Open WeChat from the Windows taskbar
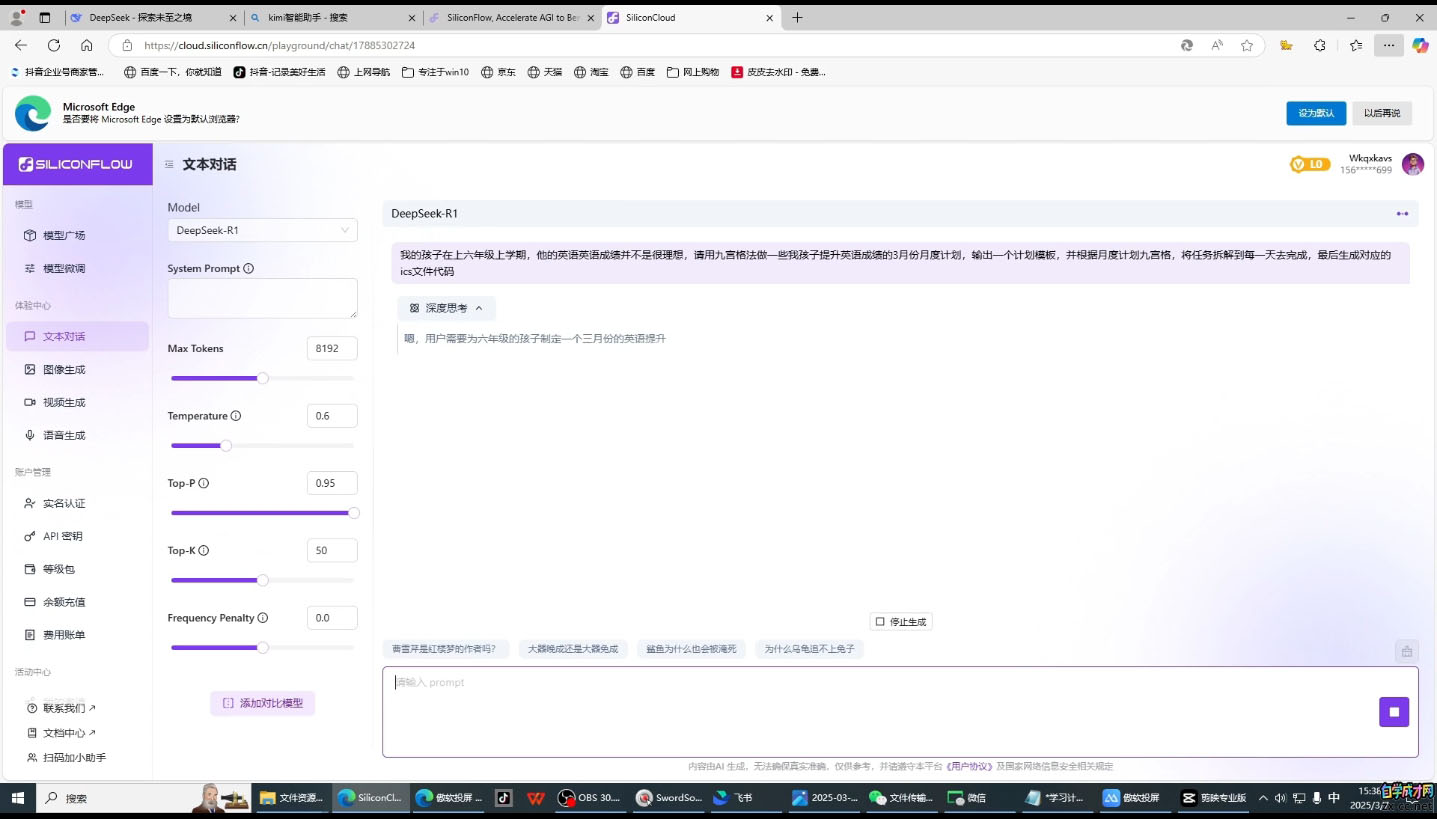This screenshot has height=819, width=1437. point(967,798)
